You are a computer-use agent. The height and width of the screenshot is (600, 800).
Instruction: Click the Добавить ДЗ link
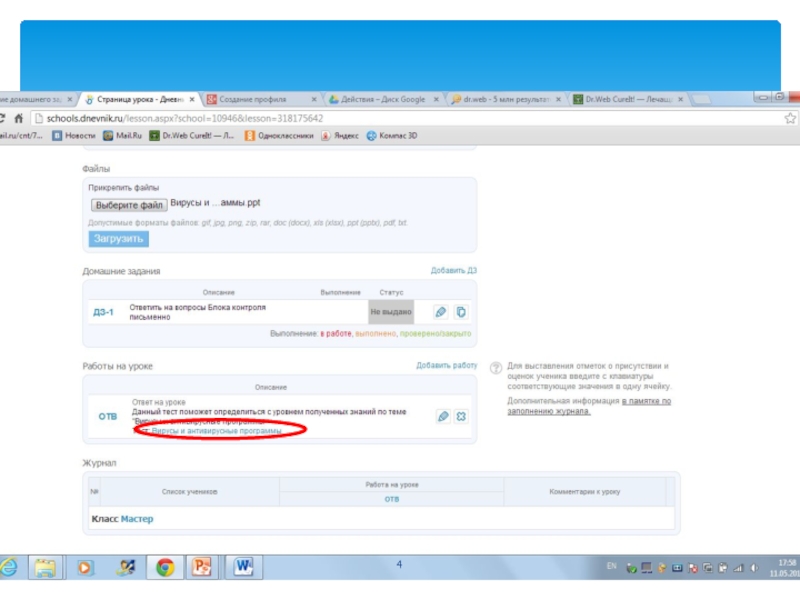[453, 271]
